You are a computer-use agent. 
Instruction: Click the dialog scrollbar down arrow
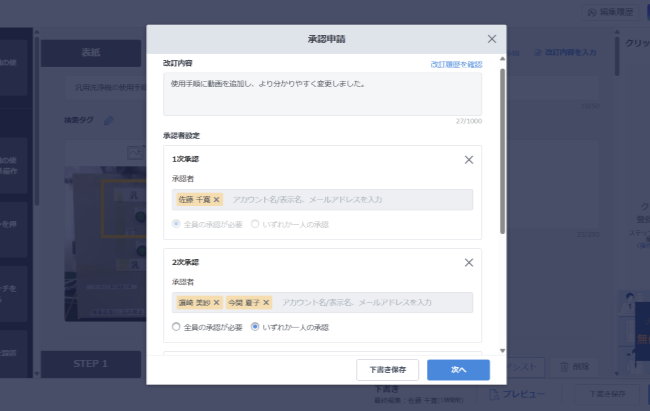tap(502, 351)
